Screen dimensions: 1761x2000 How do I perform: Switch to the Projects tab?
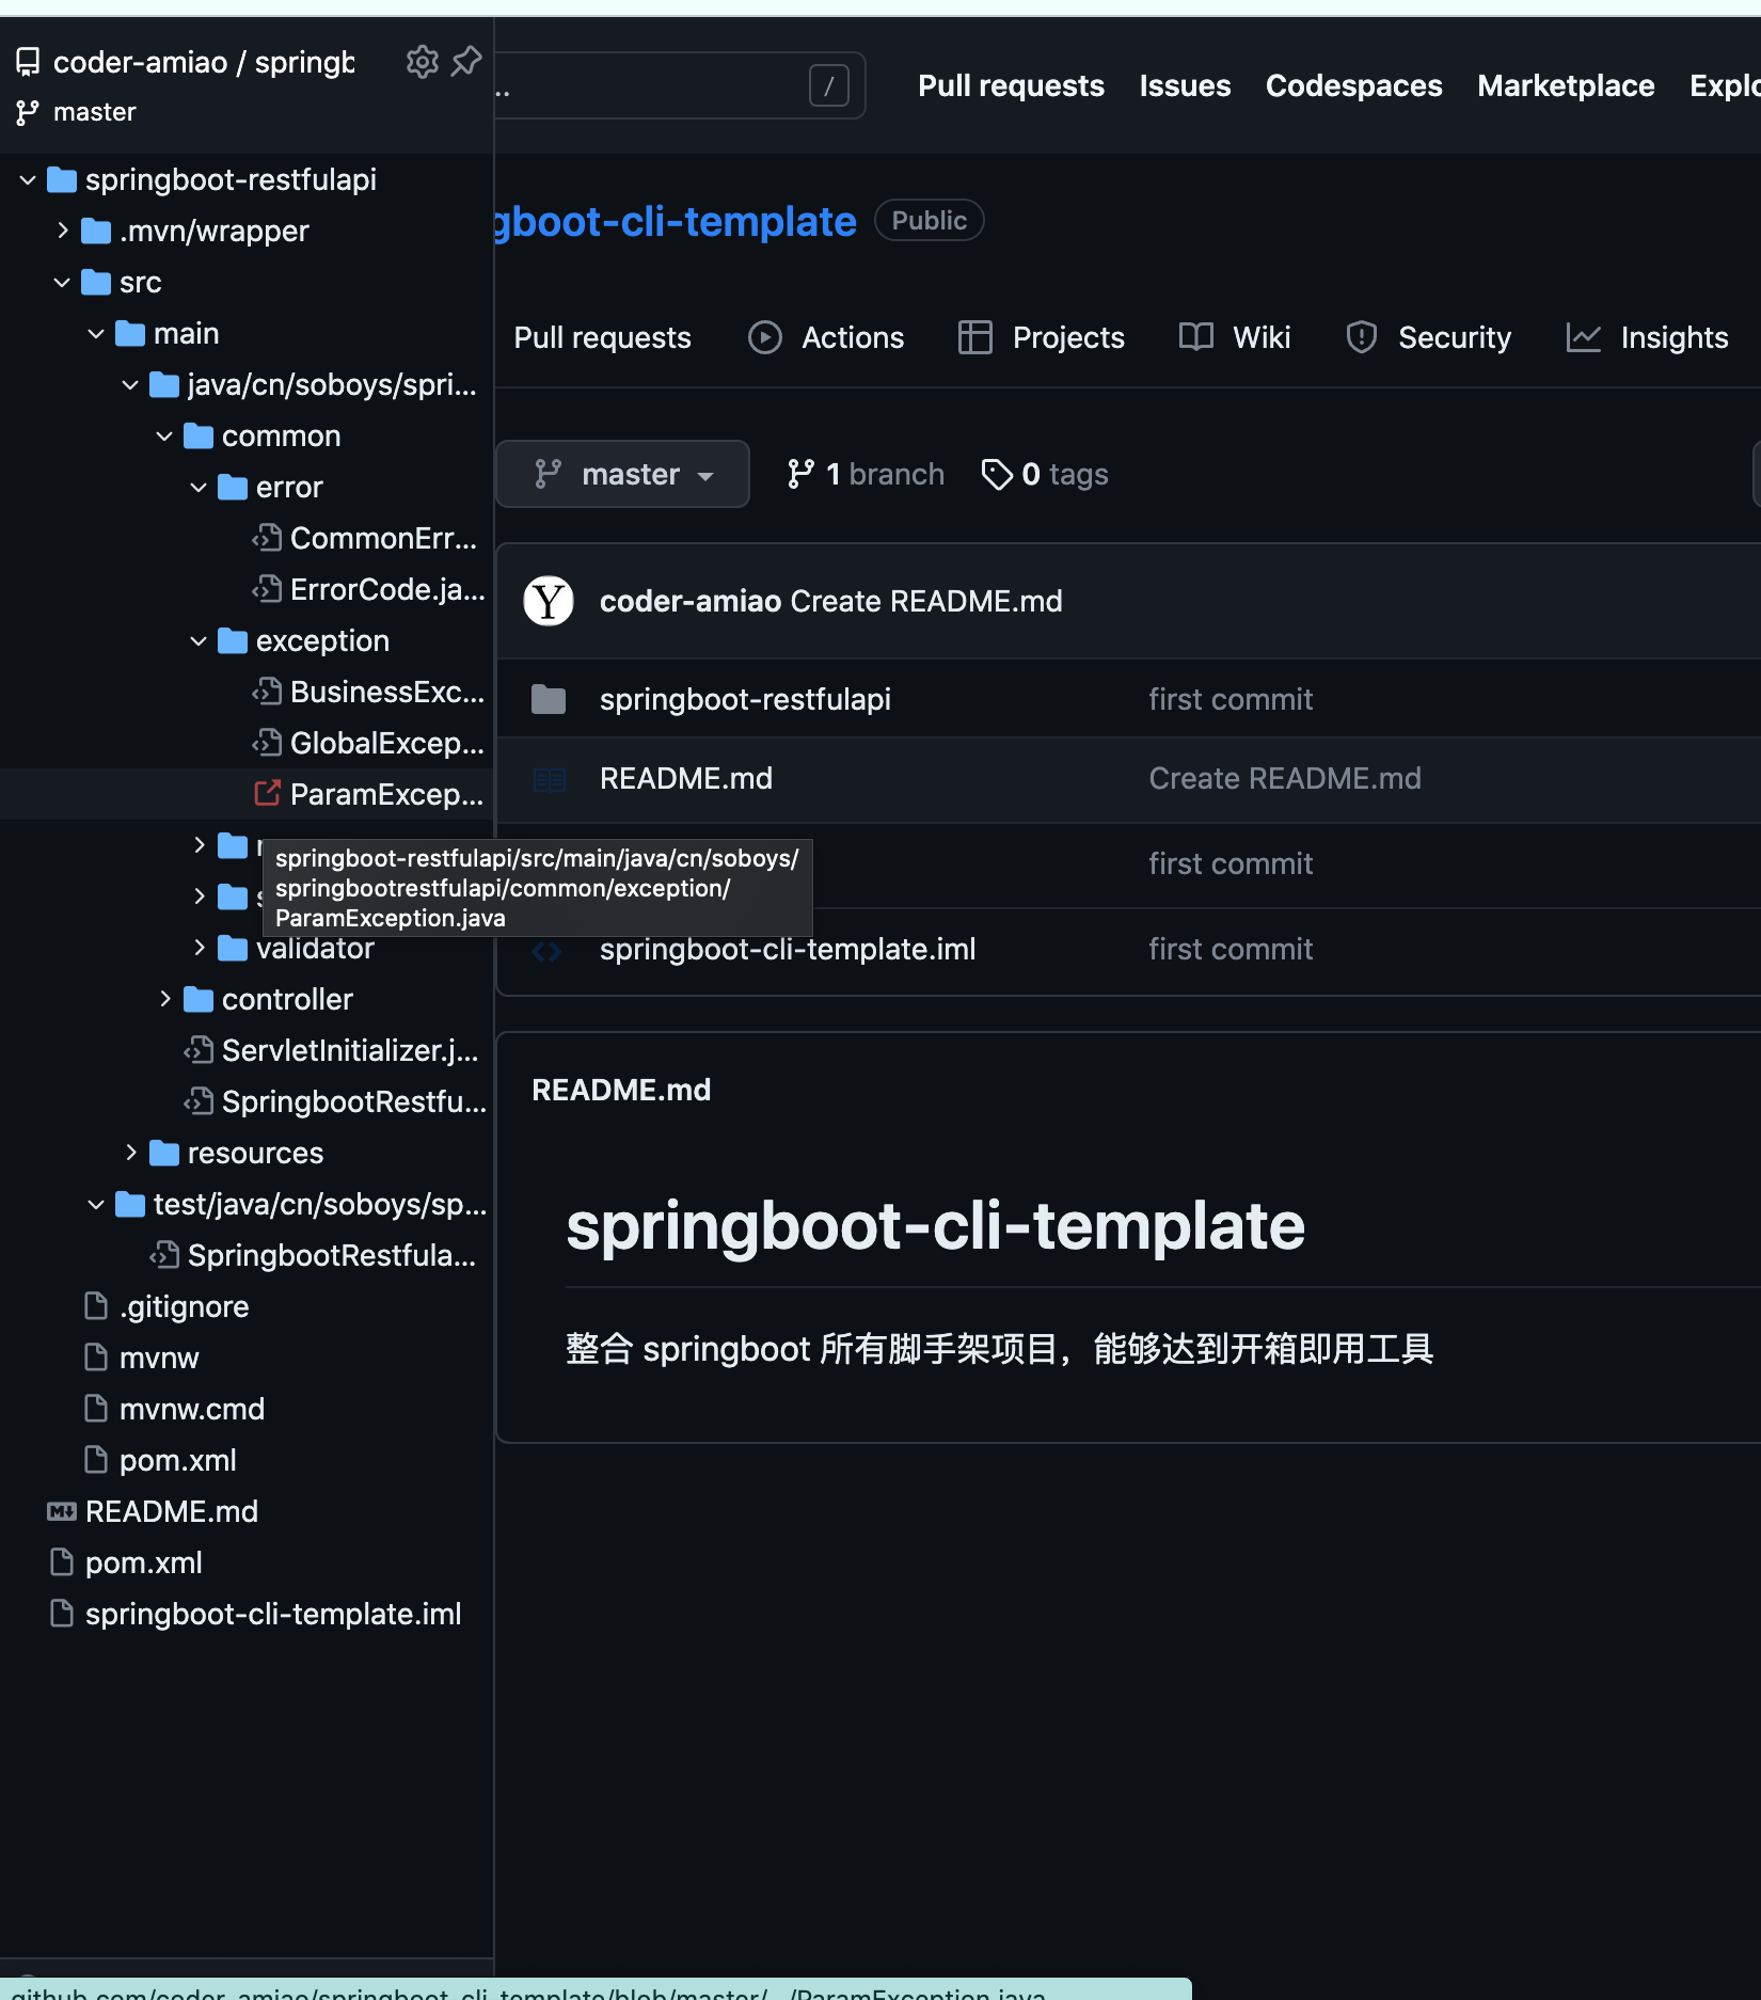[1041, 338]
